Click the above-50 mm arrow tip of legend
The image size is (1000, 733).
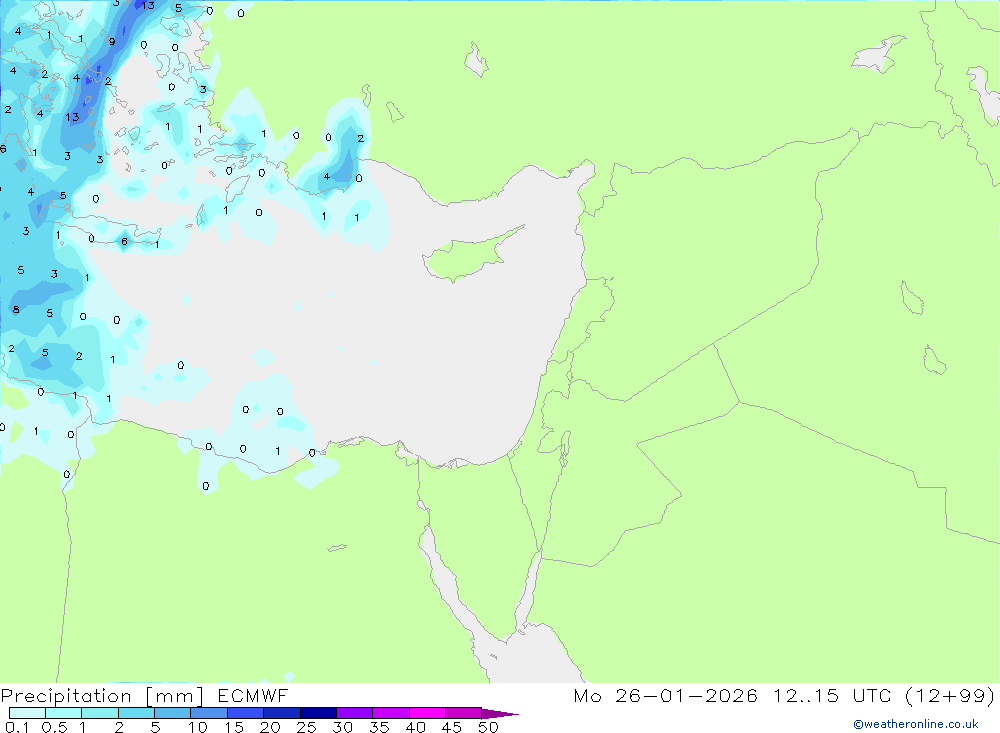click(501, 714)
